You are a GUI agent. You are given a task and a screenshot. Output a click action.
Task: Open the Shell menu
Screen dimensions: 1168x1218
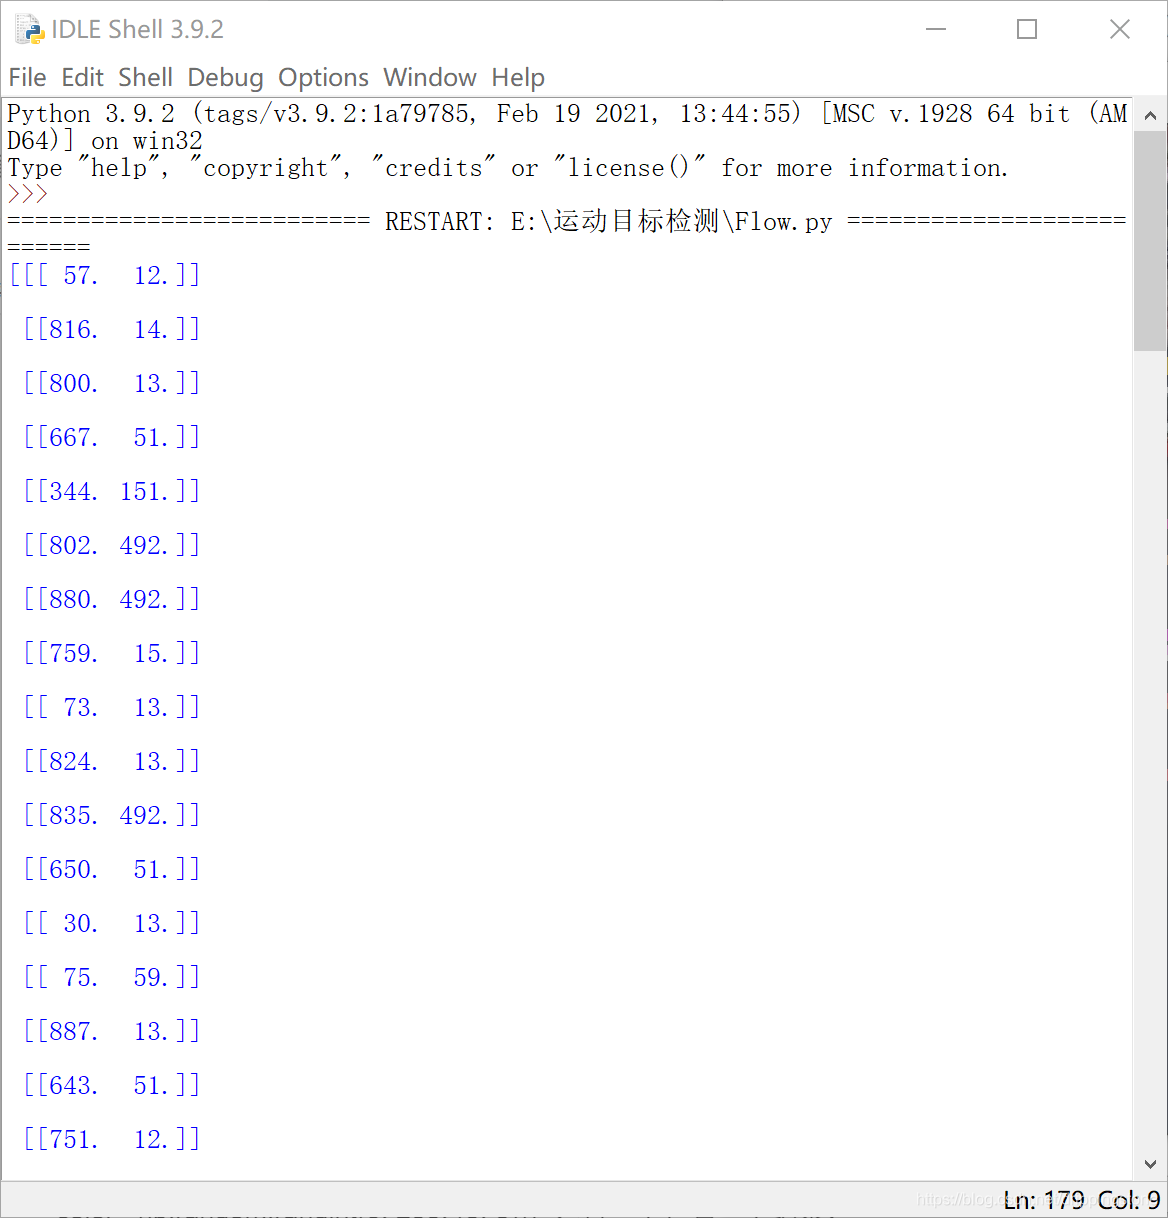click(x=145, y=77)
